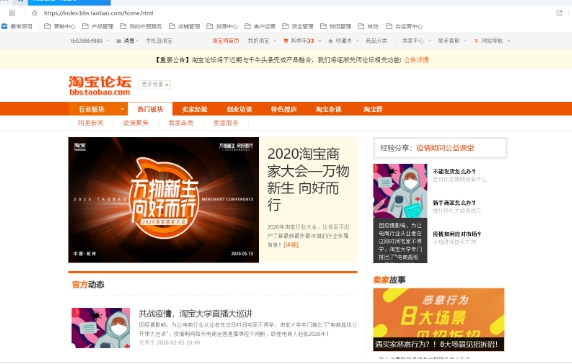572x364 pixels.
Task: Expand the 联系客服 dropdown
Action: pos(452,41)
